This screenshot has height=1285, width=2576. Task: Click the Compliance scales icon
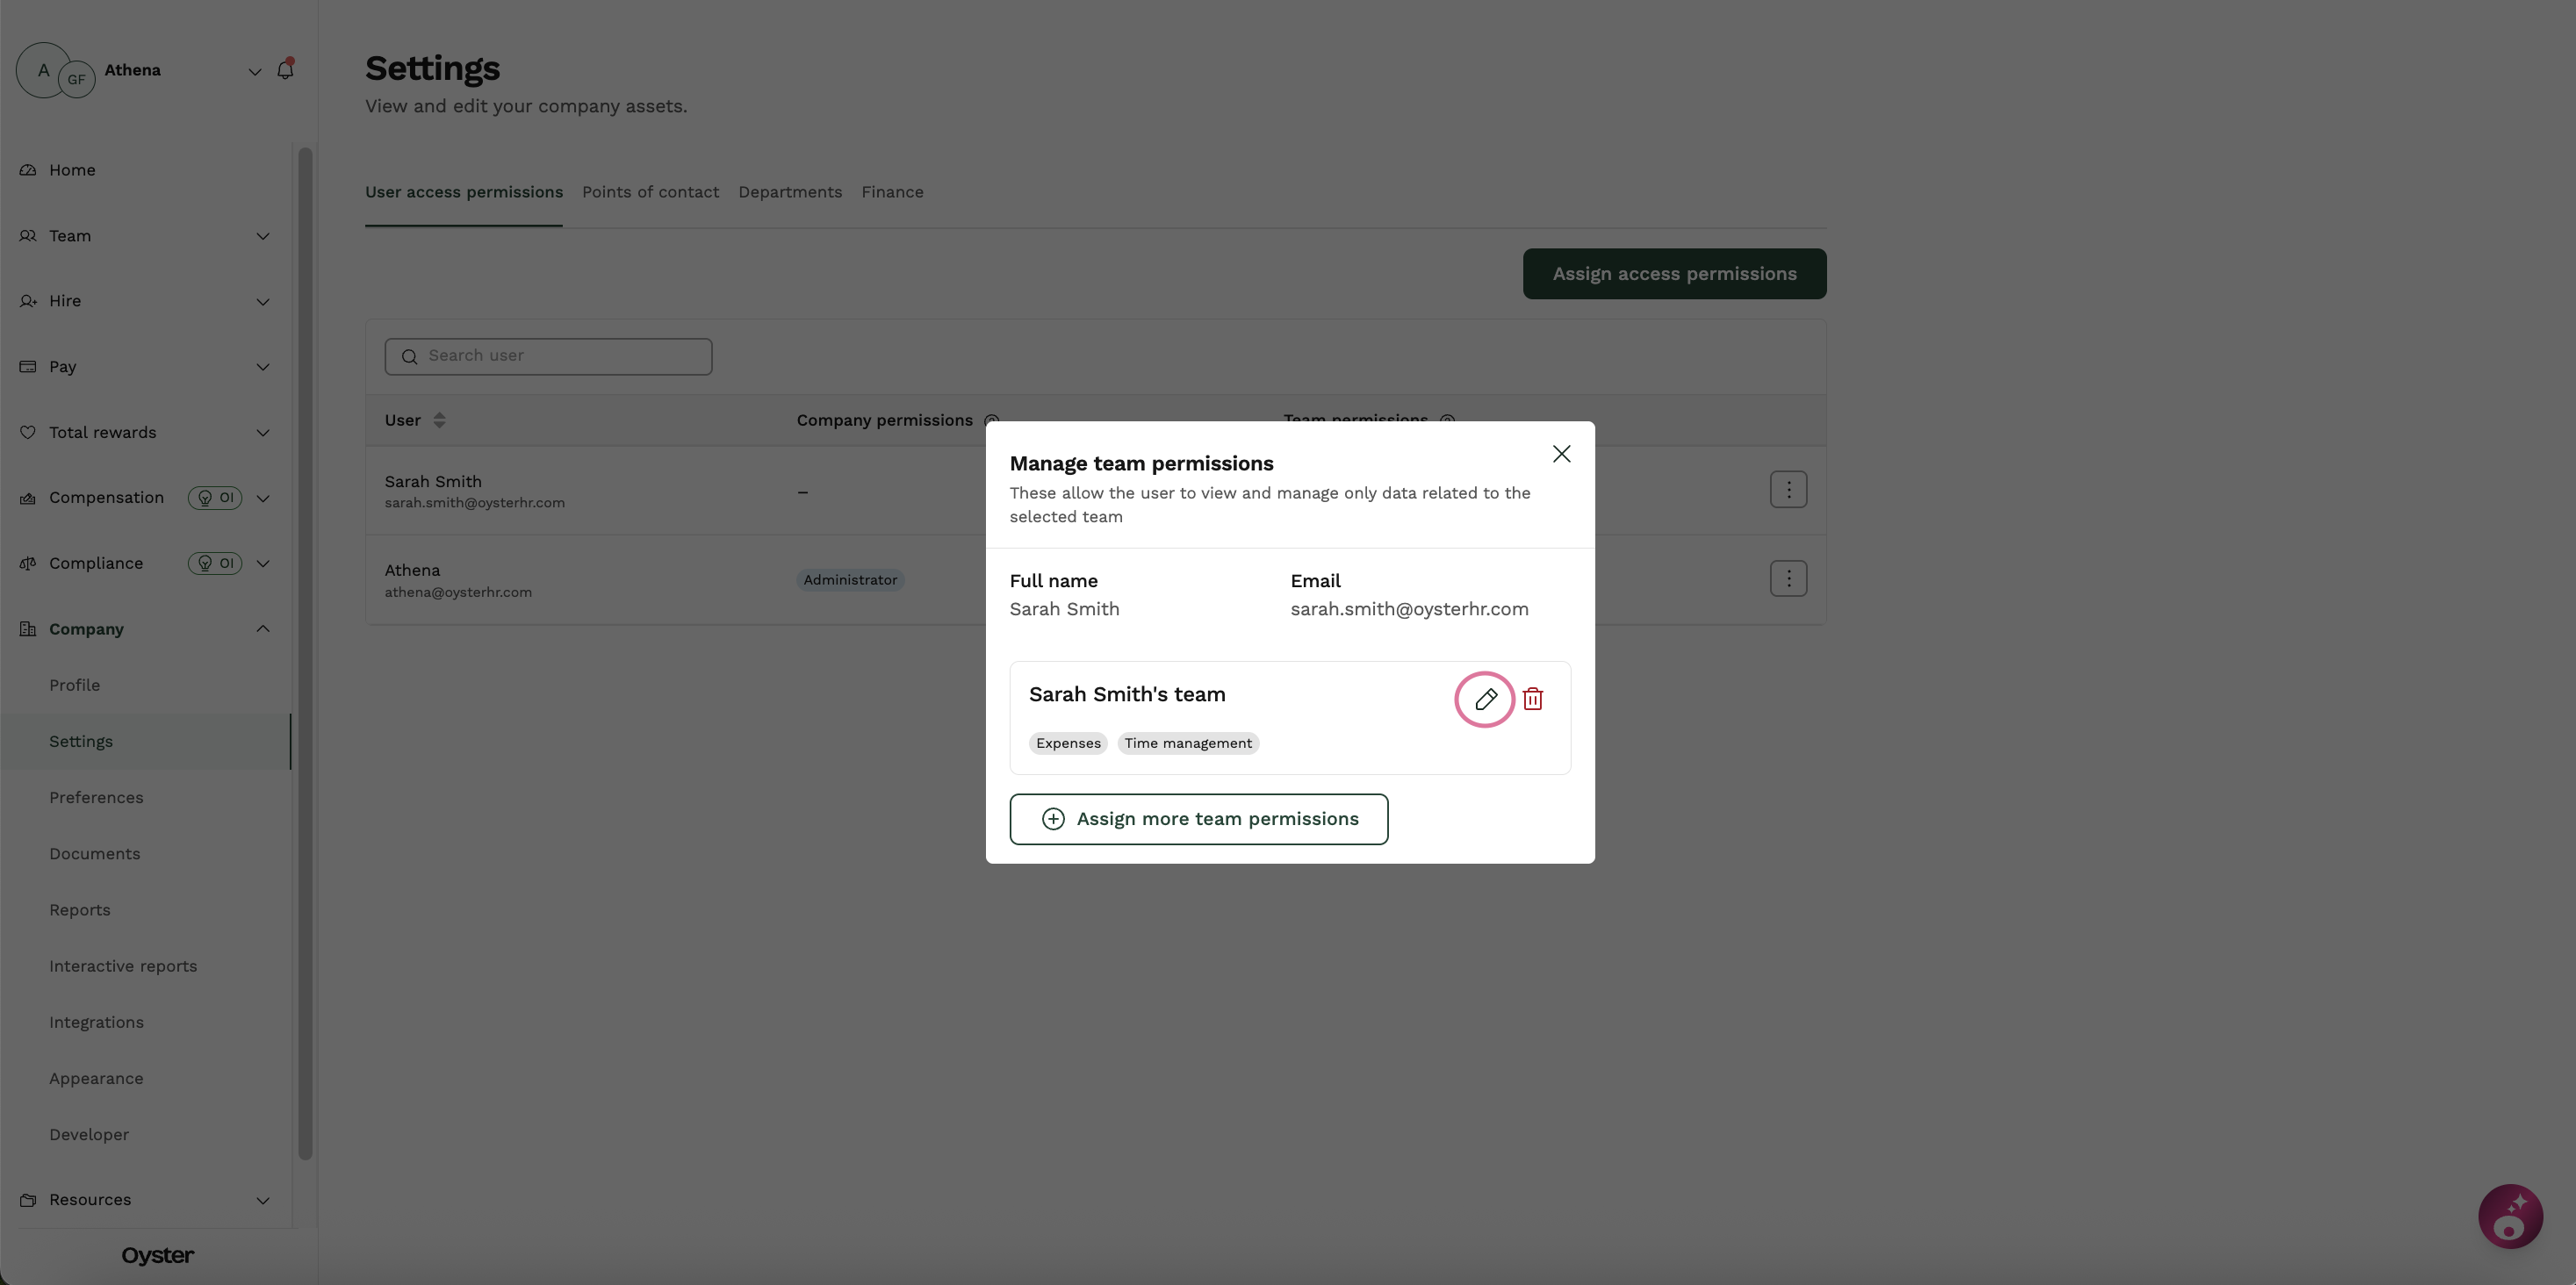28,563
